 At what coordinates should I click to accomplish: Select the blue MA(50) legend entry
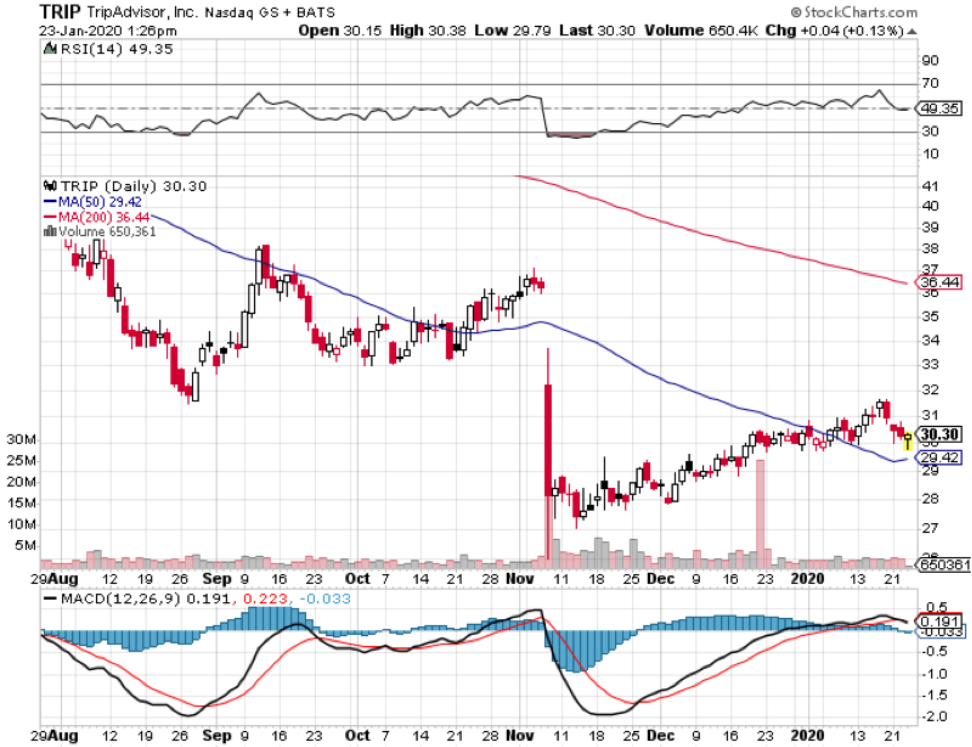(x=98, y=201)
